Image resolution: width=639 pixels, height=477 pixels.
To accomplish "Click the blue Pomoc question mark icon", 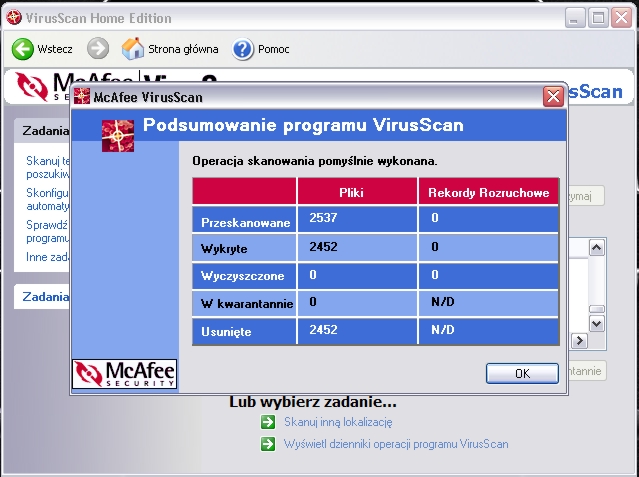I will (x=242, y=49).
